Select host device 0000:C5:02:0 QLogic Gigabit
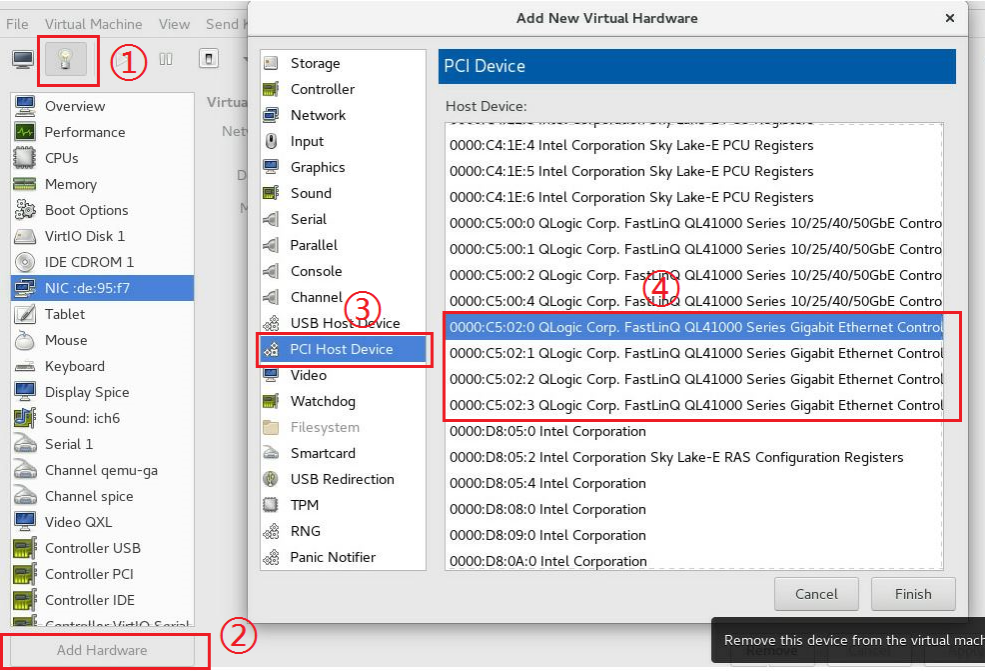 pos(694,327)
